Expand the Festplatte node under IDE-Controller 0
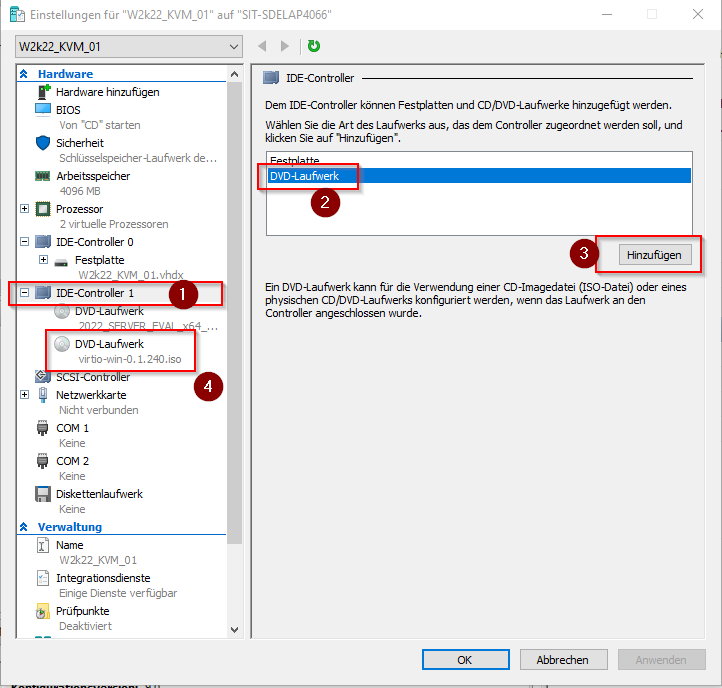The width and height of the screenshot is (722, 688). (x=43, y=260)
